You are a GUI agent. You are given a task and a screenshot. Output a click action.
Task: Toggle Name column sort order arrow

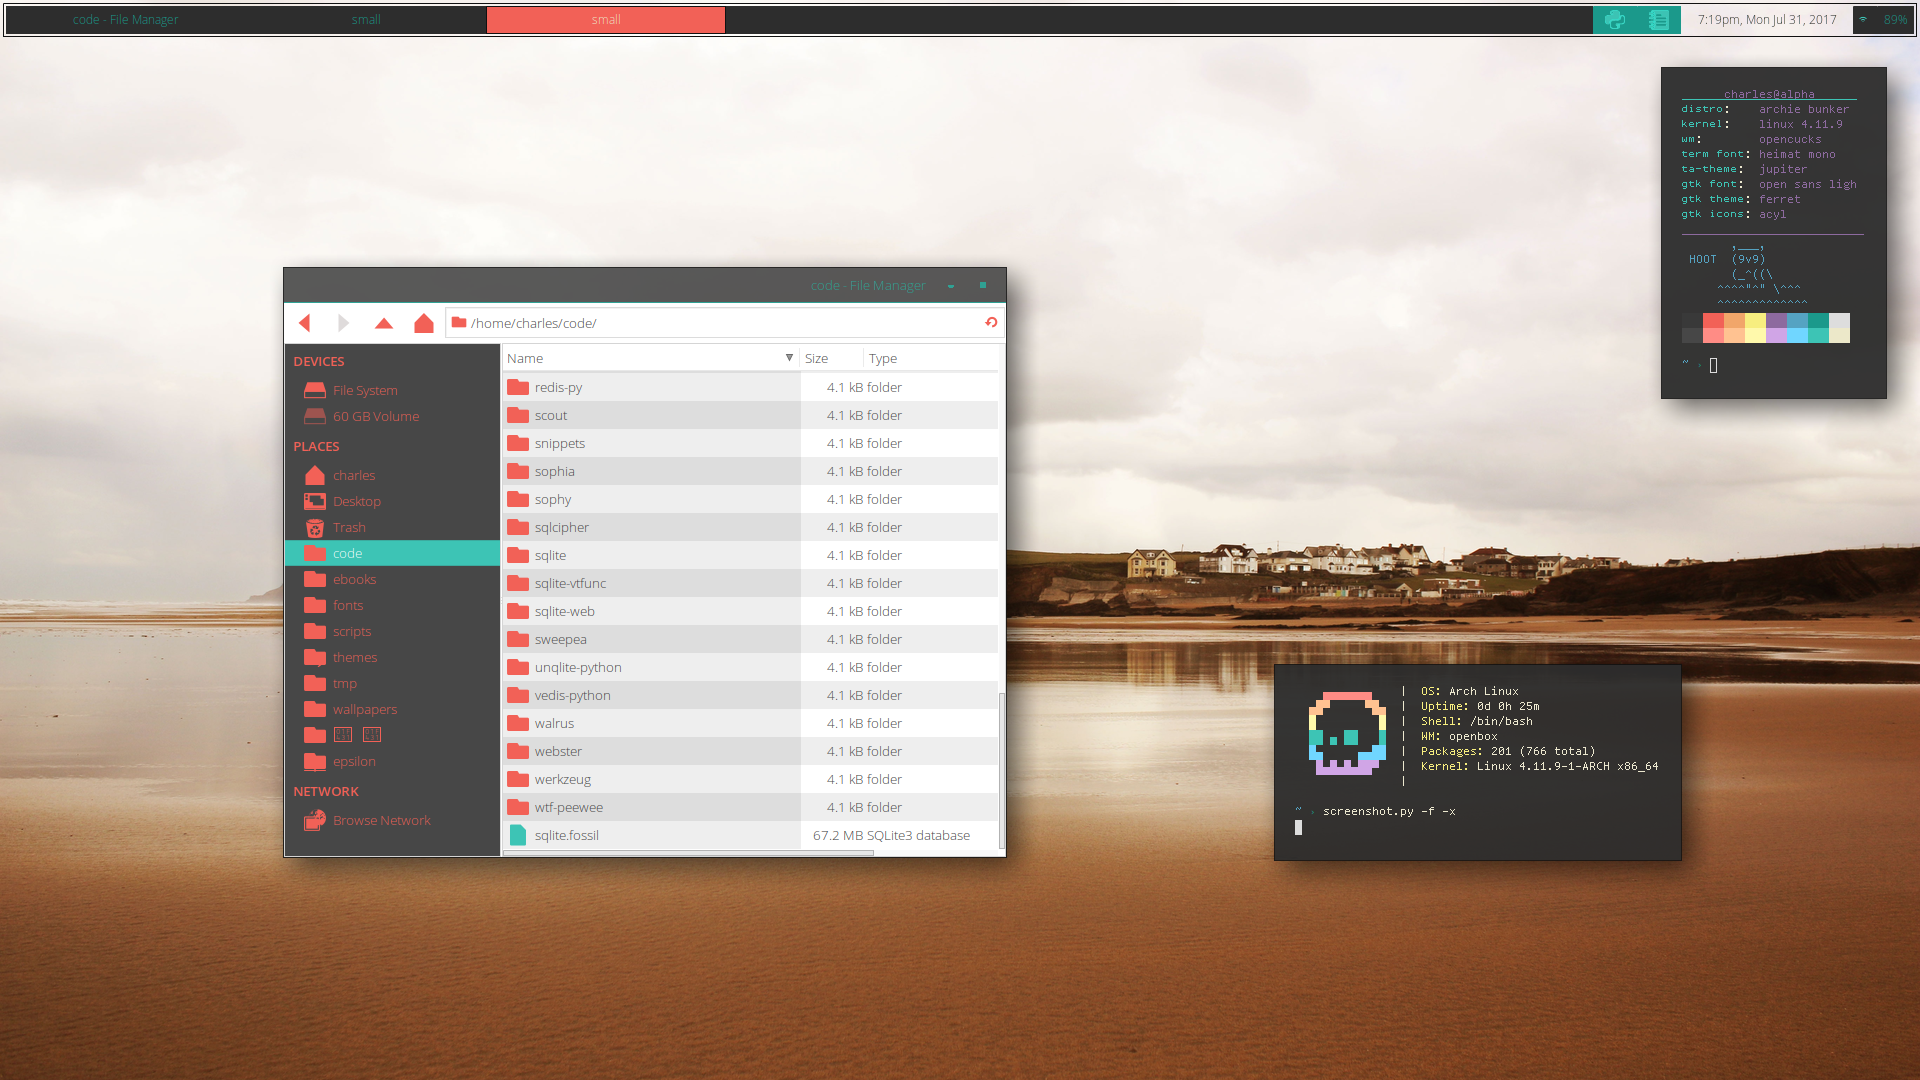789,358
